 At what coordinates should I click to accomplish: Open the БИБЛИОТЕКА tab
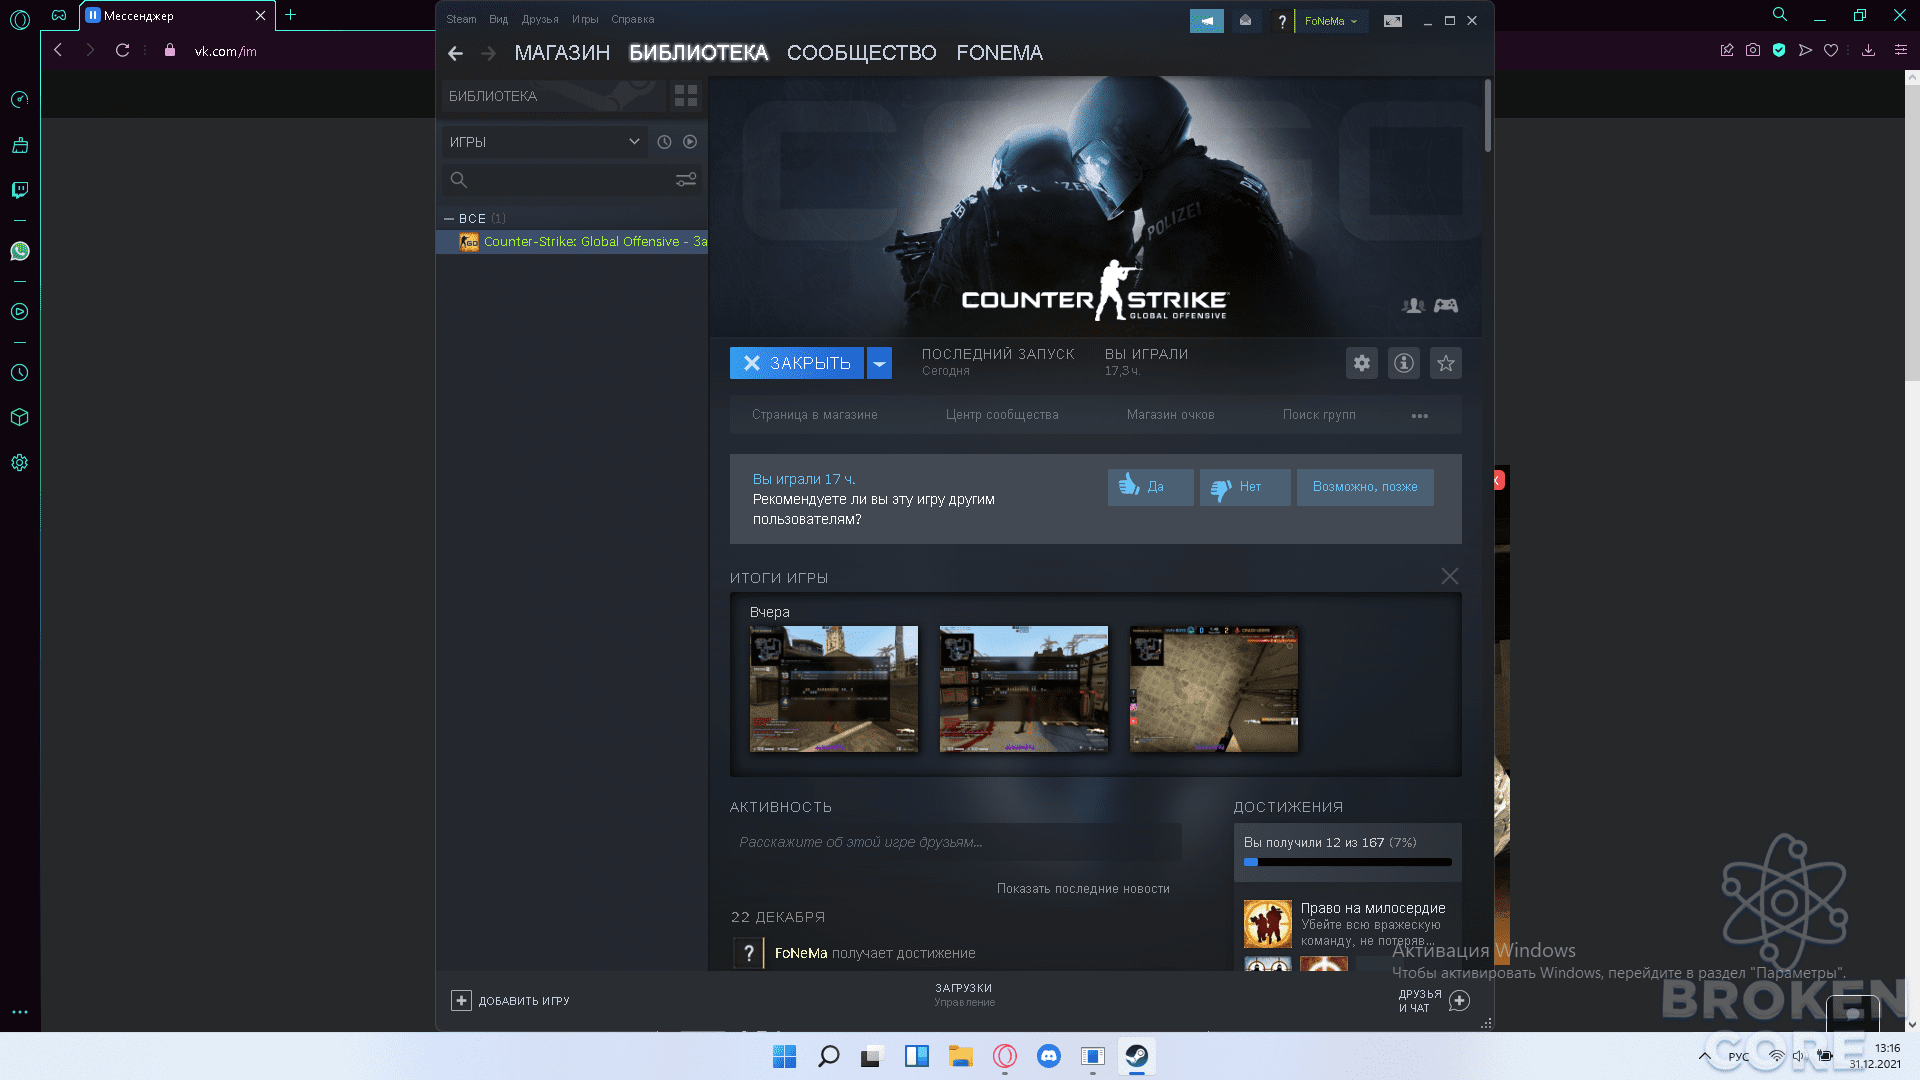point(698,53)
